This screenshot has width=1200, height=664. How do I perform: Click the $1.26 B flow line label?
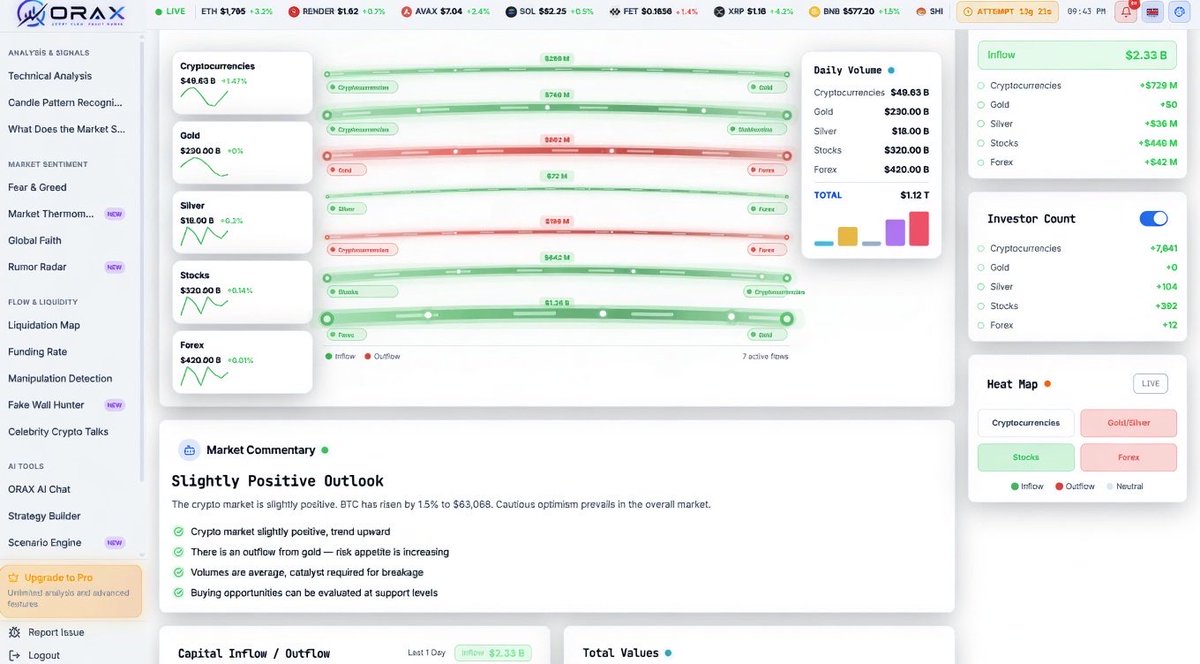(558, 301)
